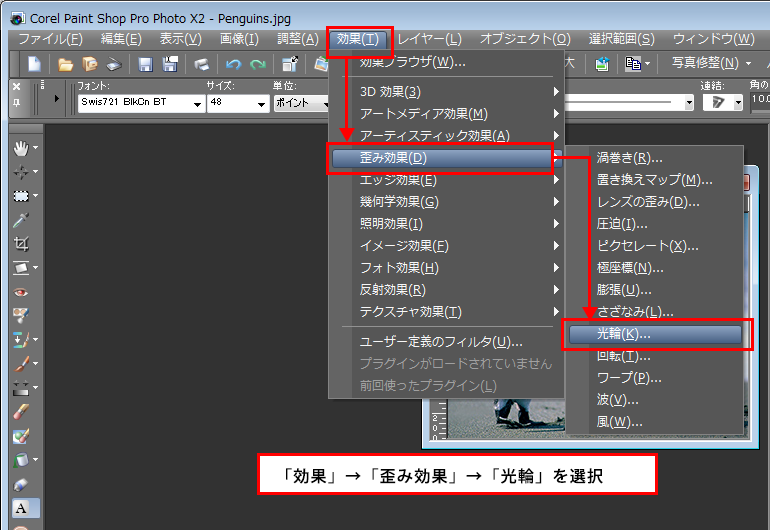This screenshot has height=530, width=770.
Task: Expand the Clone brush flyout arrow
Action: pyautogui.click(x=35, y=339)
